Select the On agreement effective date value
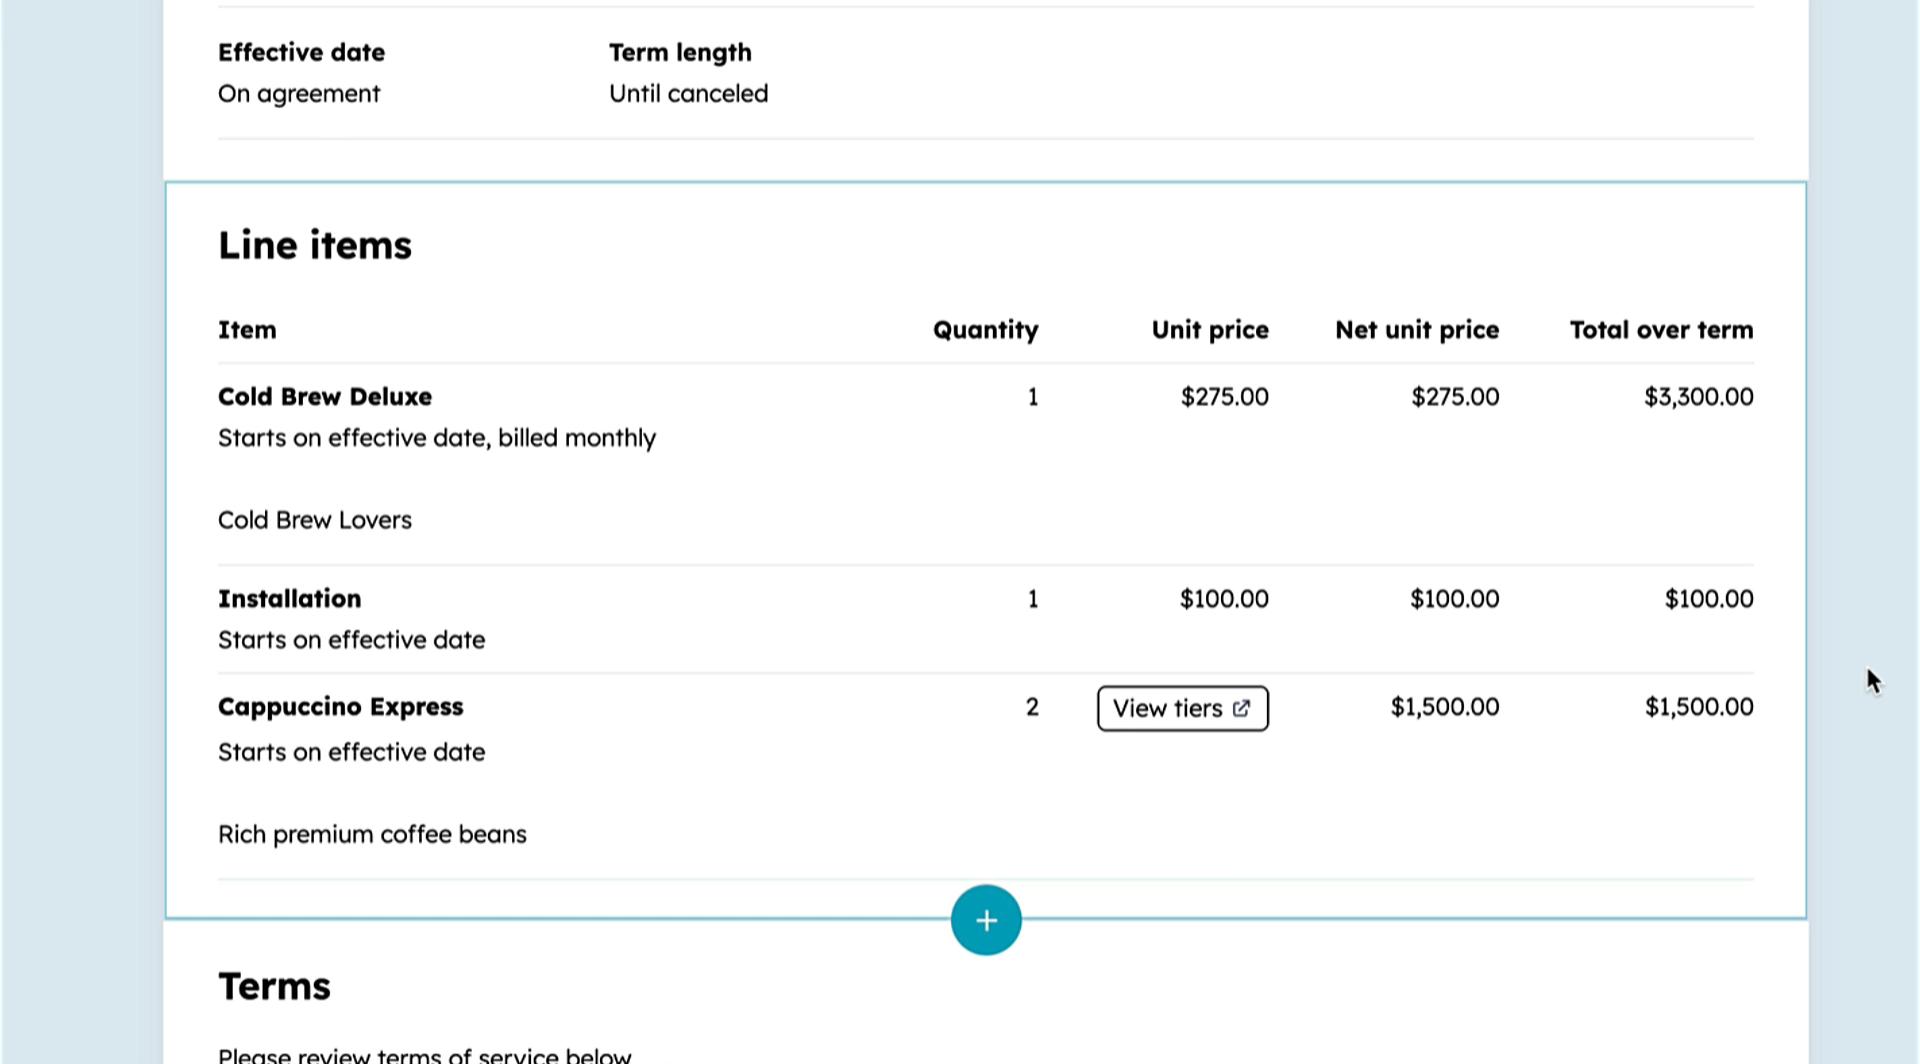This screenshot has height=1064, width=1920. (x=299, y=94)
